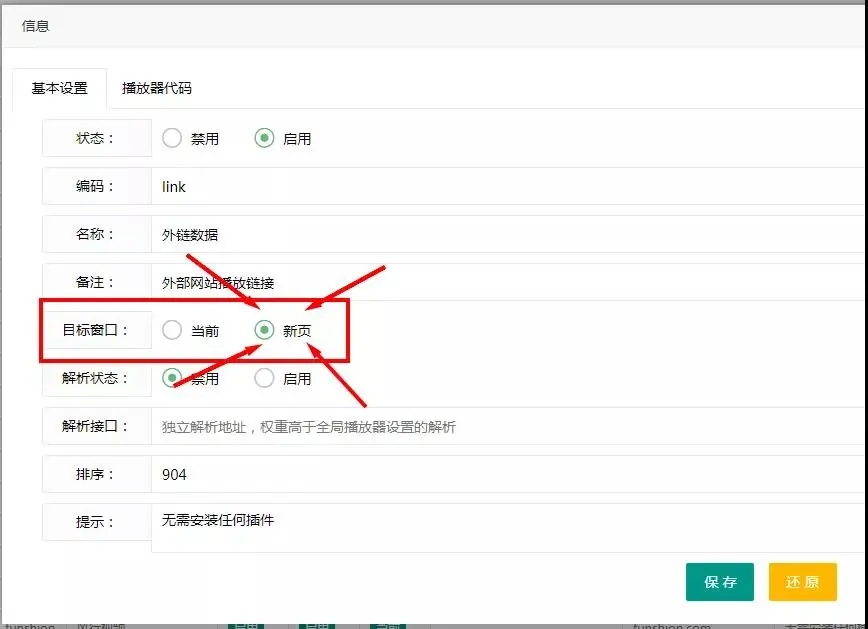Focus the 名称 field with 外链数据
868x629 pixels.
tap(500, 235)
